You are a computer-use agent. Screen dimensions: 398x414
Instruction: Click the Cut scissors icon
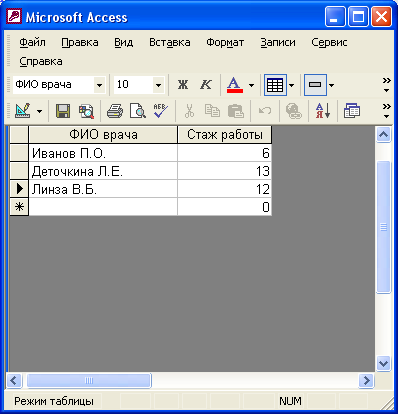[x=189, y=111]
